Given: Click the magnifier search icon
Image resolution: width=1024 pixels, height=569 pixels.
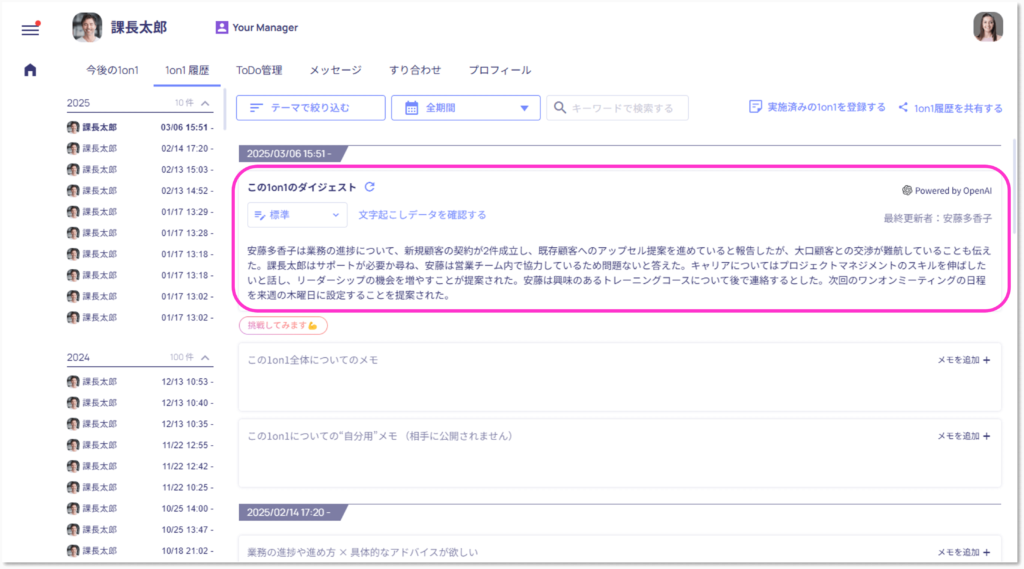Looking at the screenshot, I should [560, 107].
